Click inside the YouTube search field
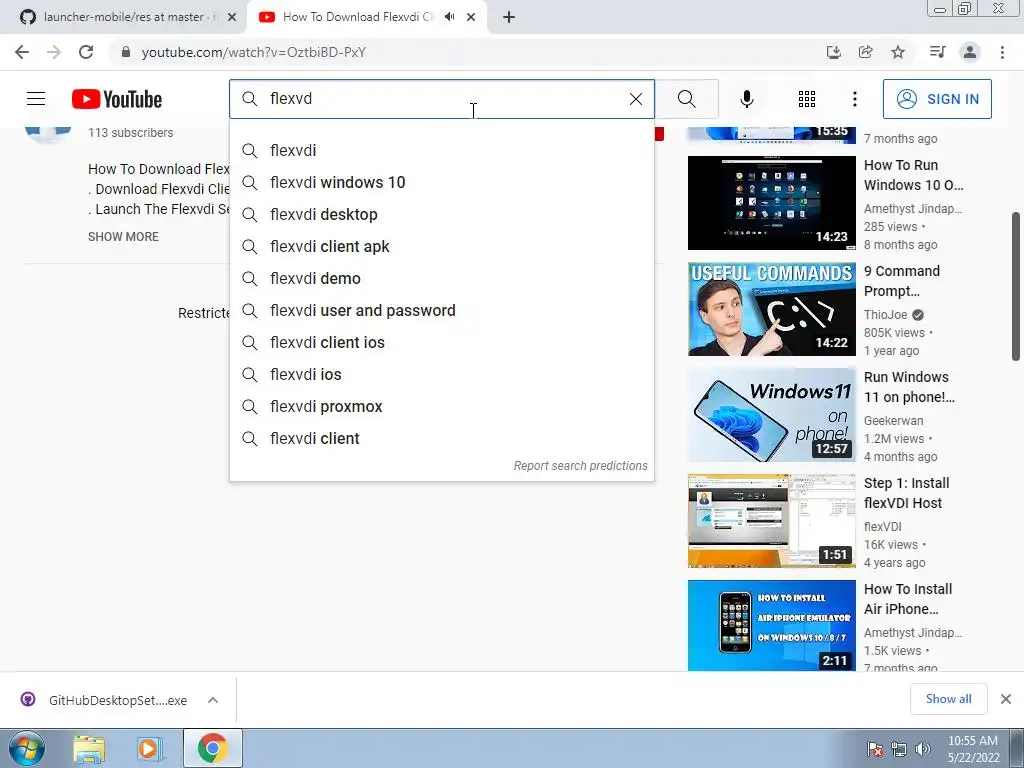The width and height of the screenshot is (1024, 768). pyautogui.click(x=441, y=99)
